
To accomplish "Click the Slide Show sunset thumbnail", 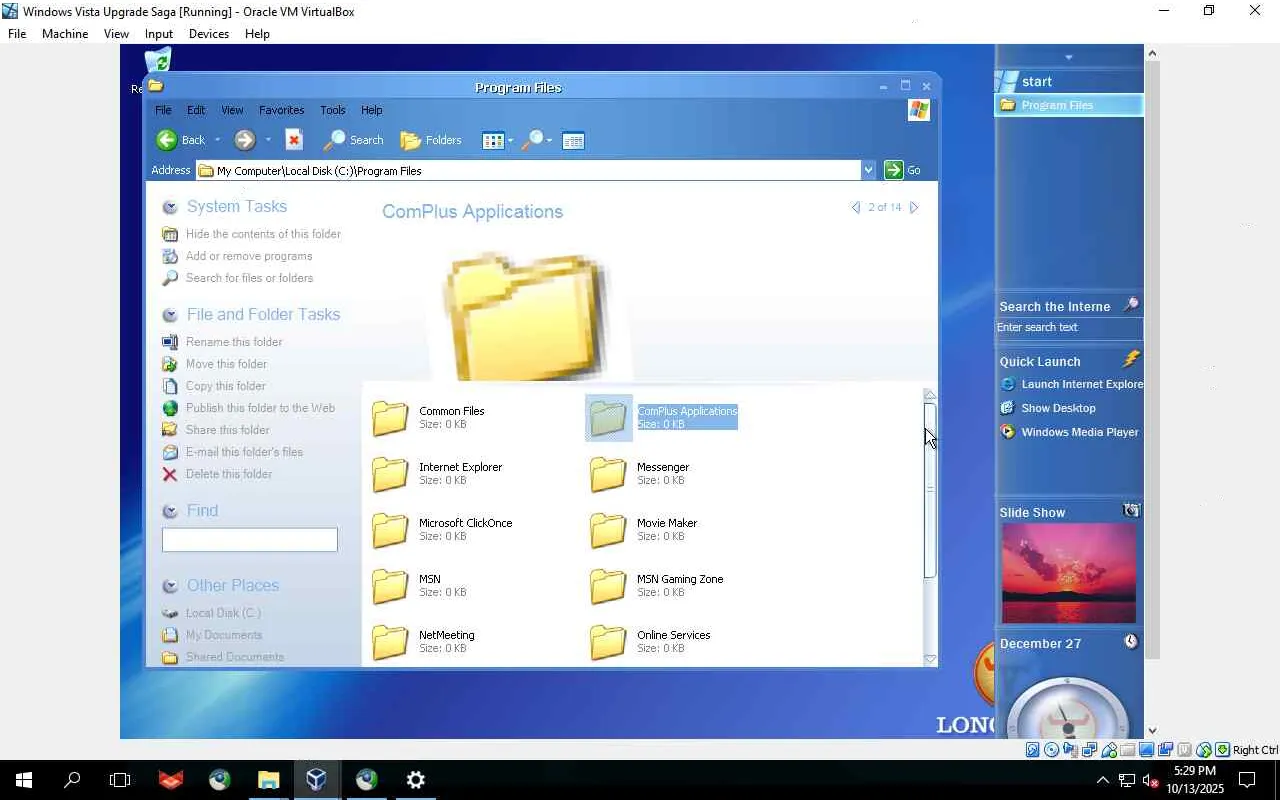I will click(1069, 573).
